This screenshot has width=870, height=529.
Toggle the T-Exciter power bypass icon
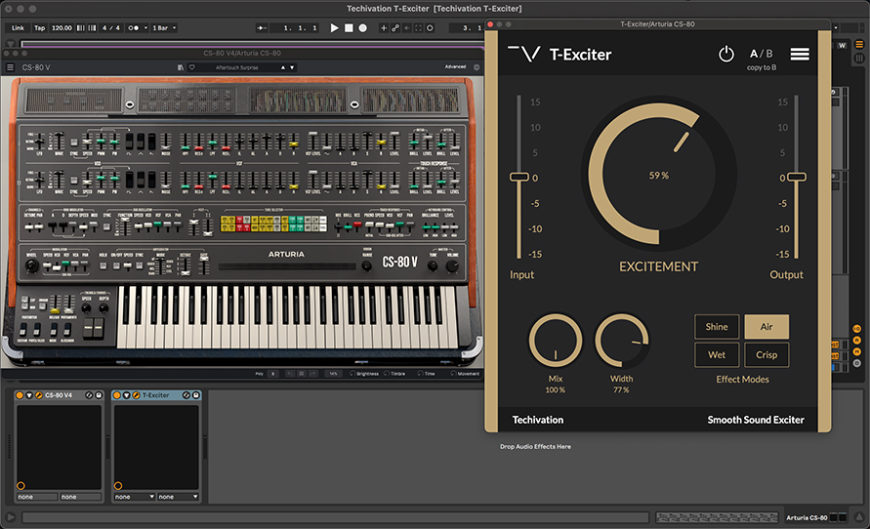[726, 54]
